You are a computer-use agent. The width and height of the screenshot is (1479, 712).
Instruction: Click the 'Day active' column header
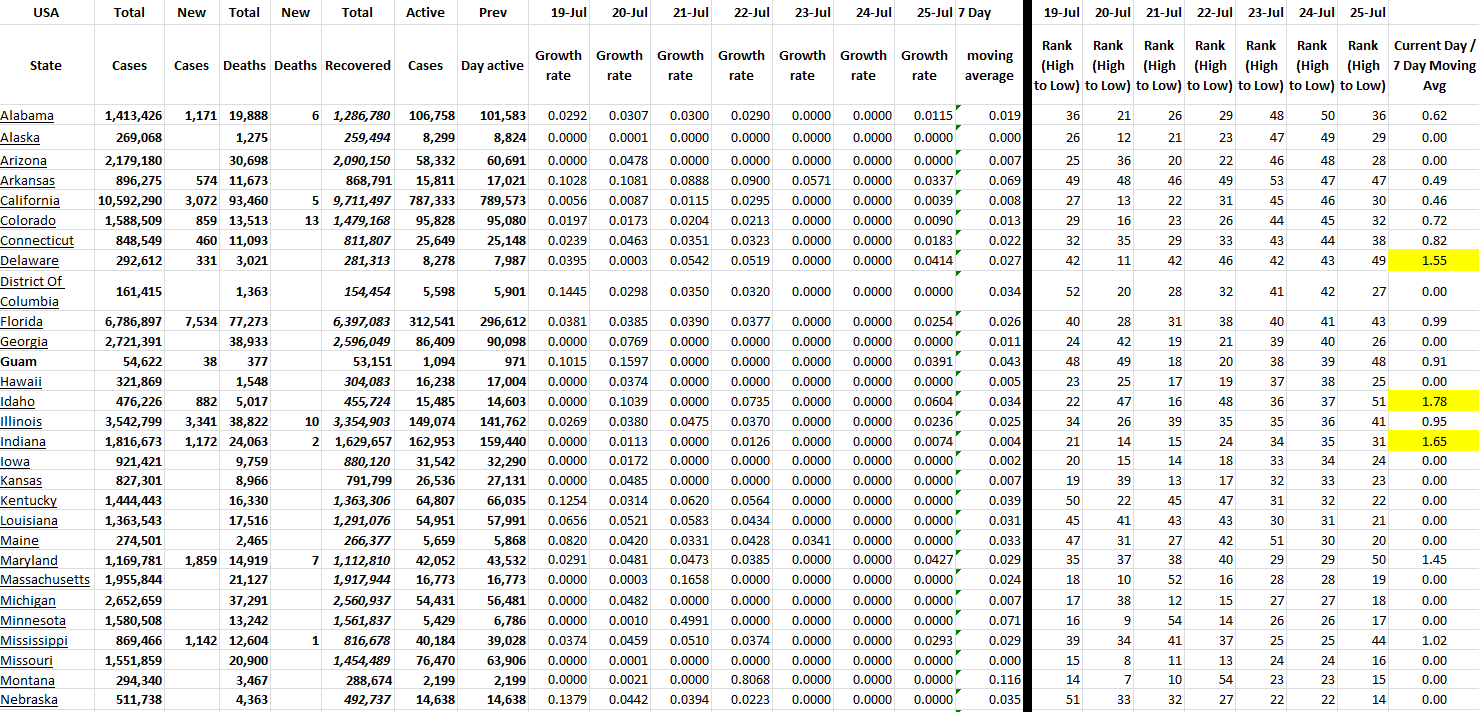492,66
